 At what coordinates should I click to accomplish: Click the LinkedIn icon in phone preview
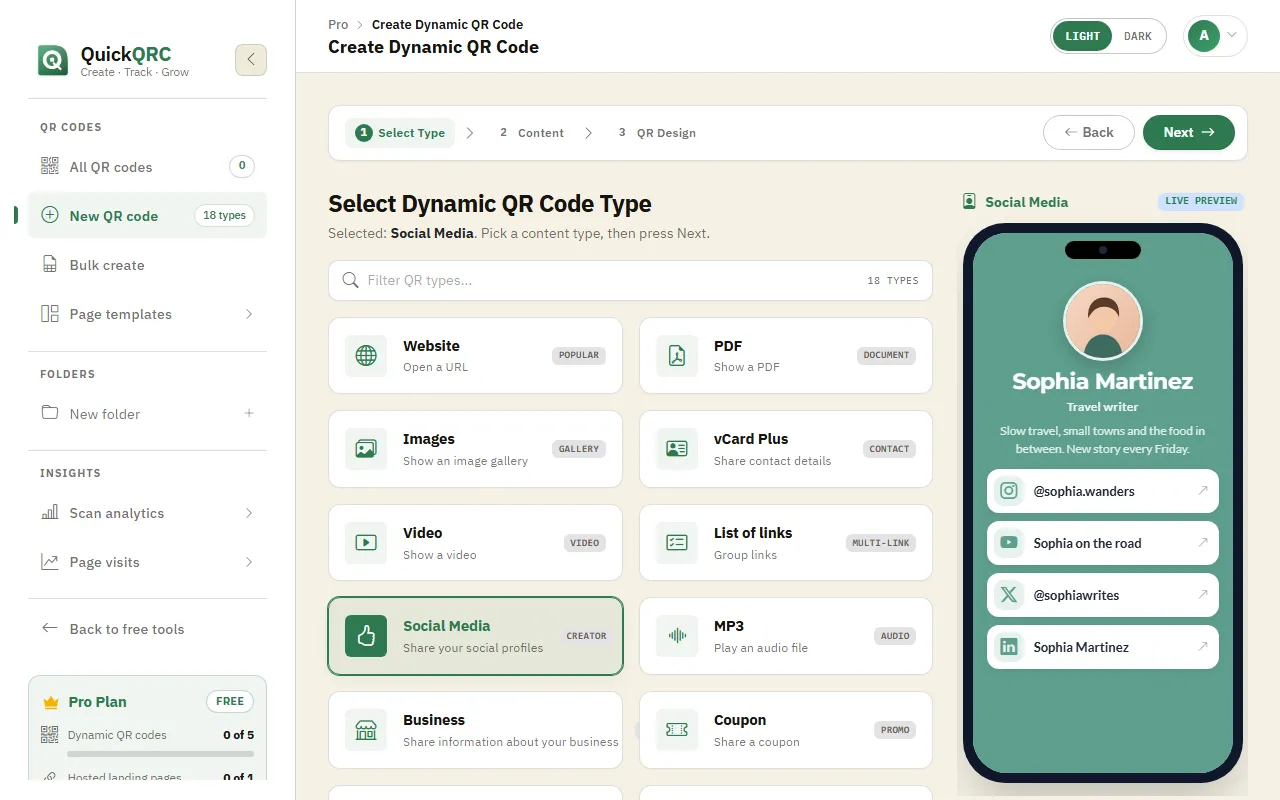[x=1009, y=647]
